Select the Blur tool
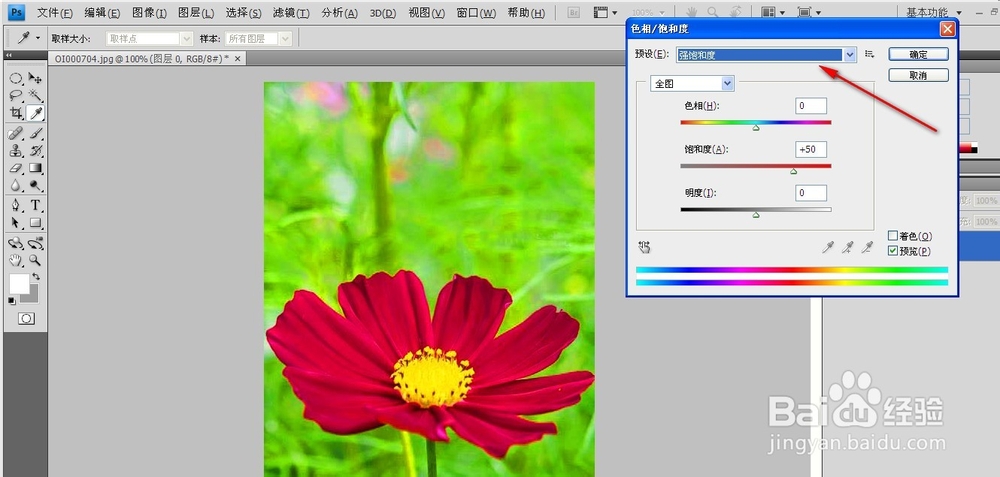1000x477 pixels. tap(16, 186)
